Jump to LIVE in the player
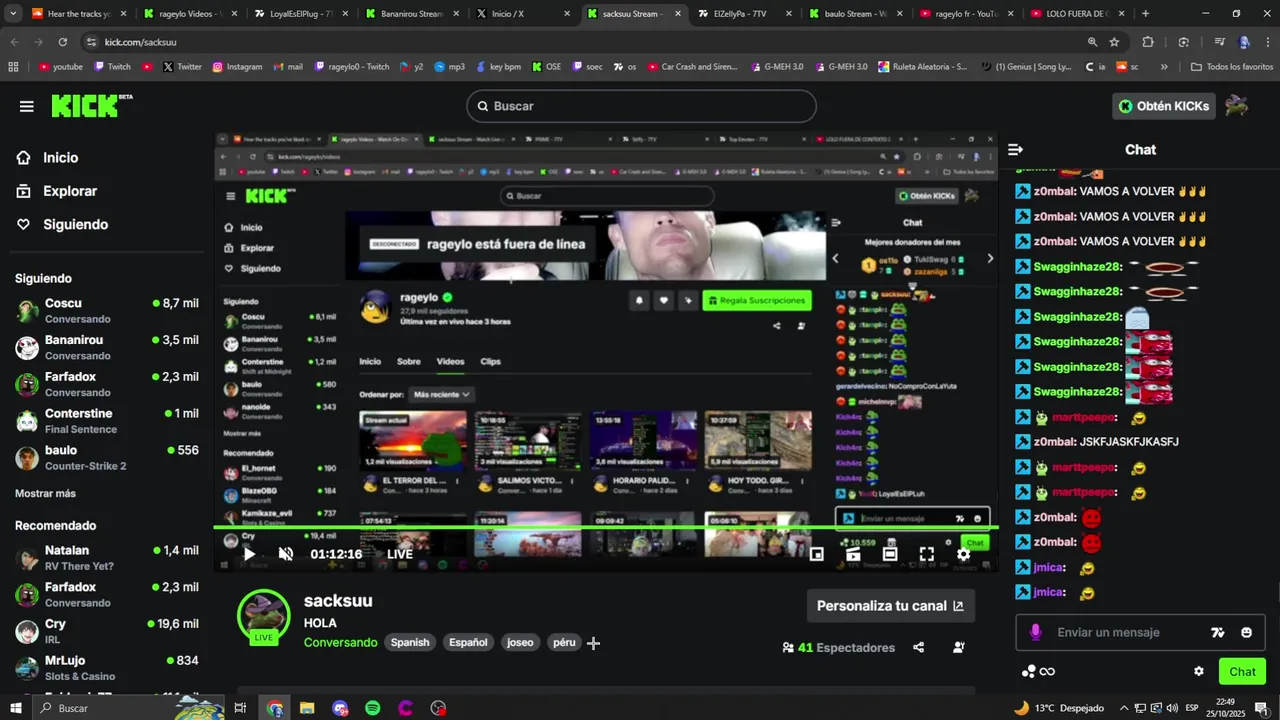The image size is (1280, 720). point(400,554)
